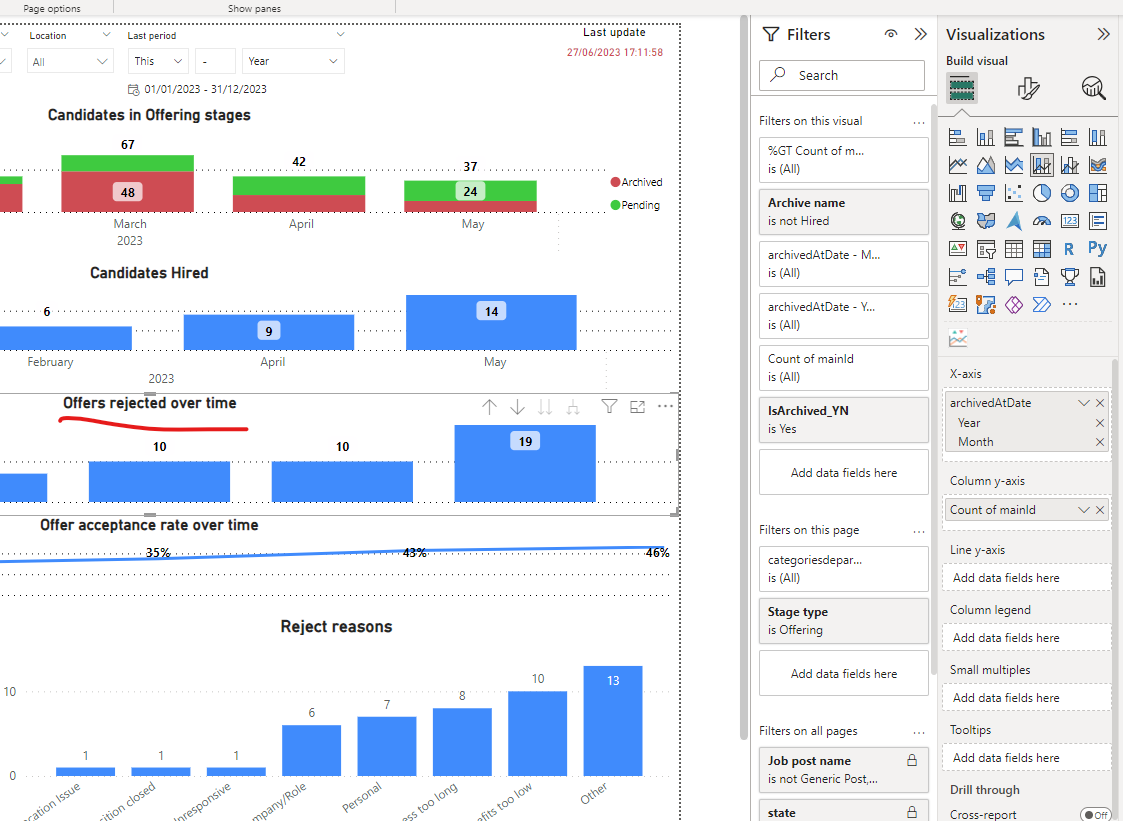Click the Pending legend color marker
Screen dimensions: 1123x821
click(x=615, y=205)
